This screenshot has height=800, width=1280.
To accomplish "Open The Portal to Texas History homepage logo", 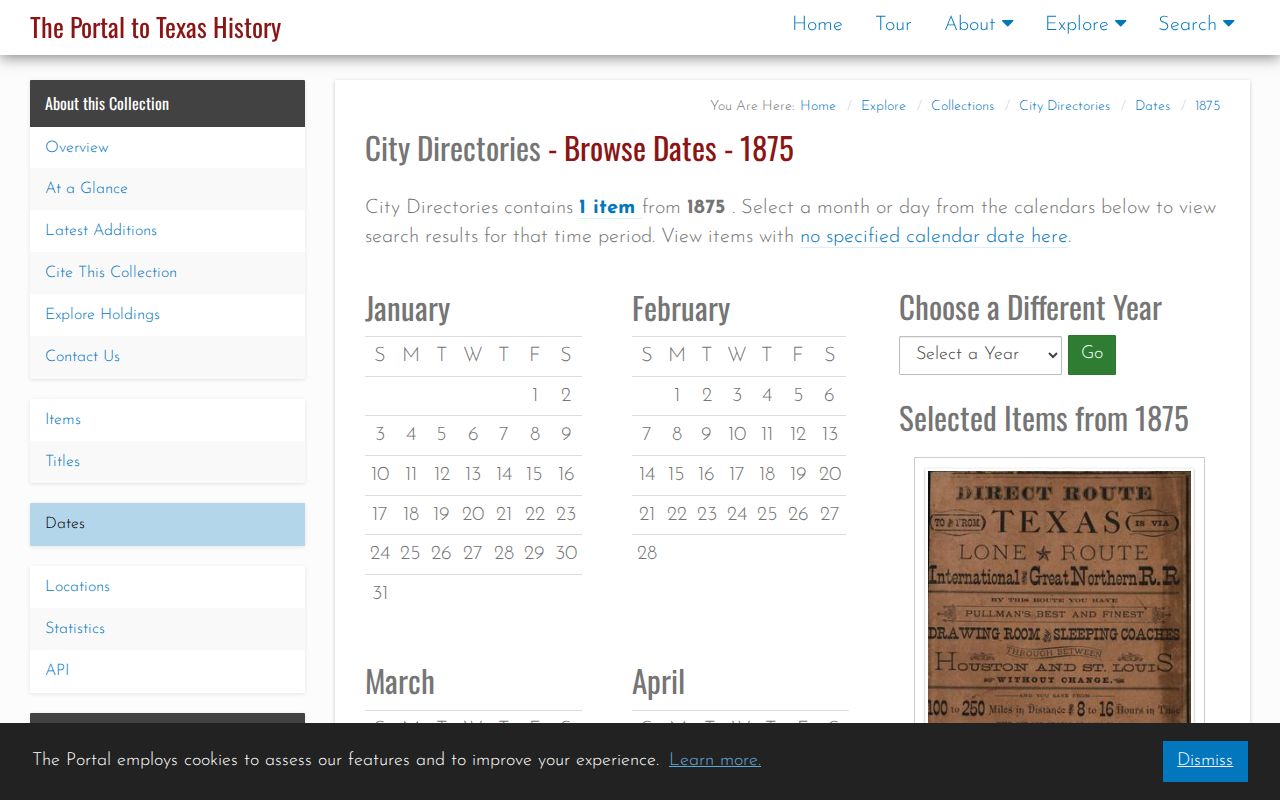I will (155, 27).
